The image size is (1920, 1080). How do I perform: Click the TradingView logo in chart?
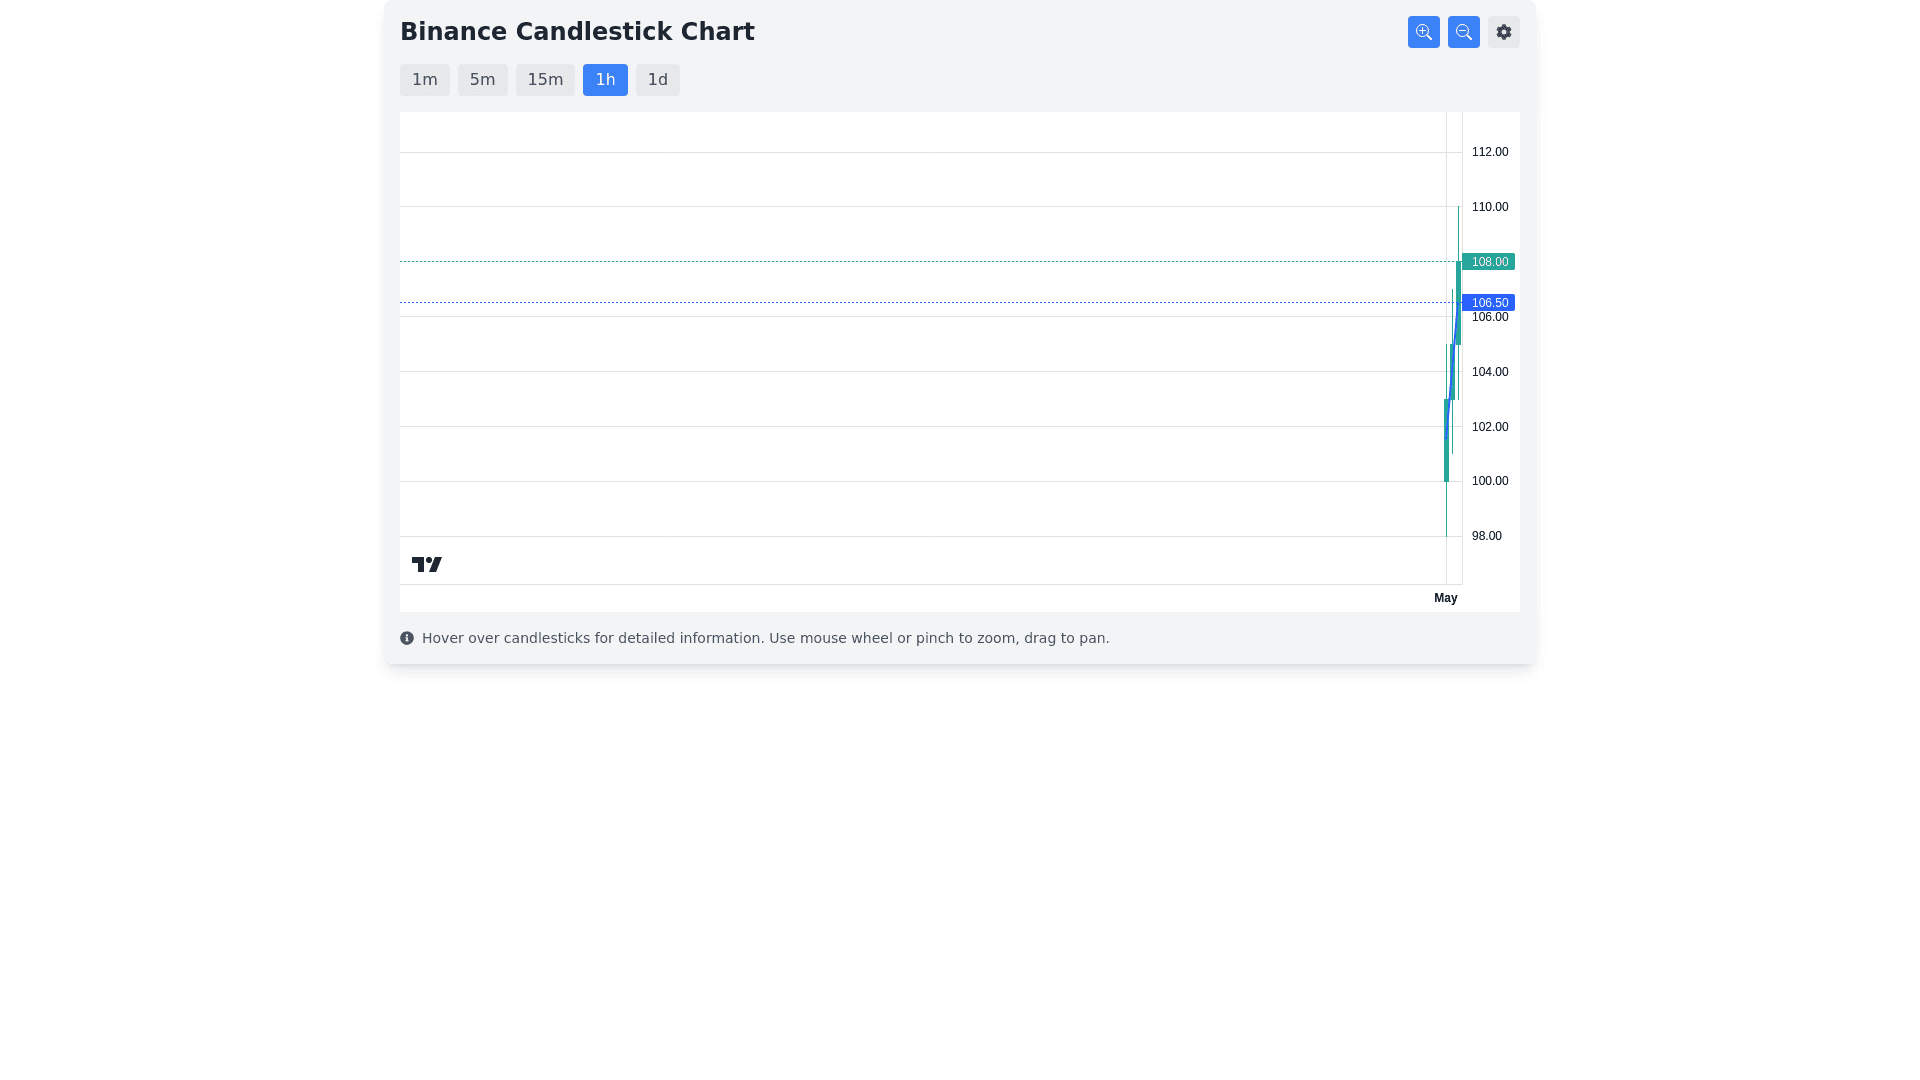pyautogui.click(x=427, y=565)
